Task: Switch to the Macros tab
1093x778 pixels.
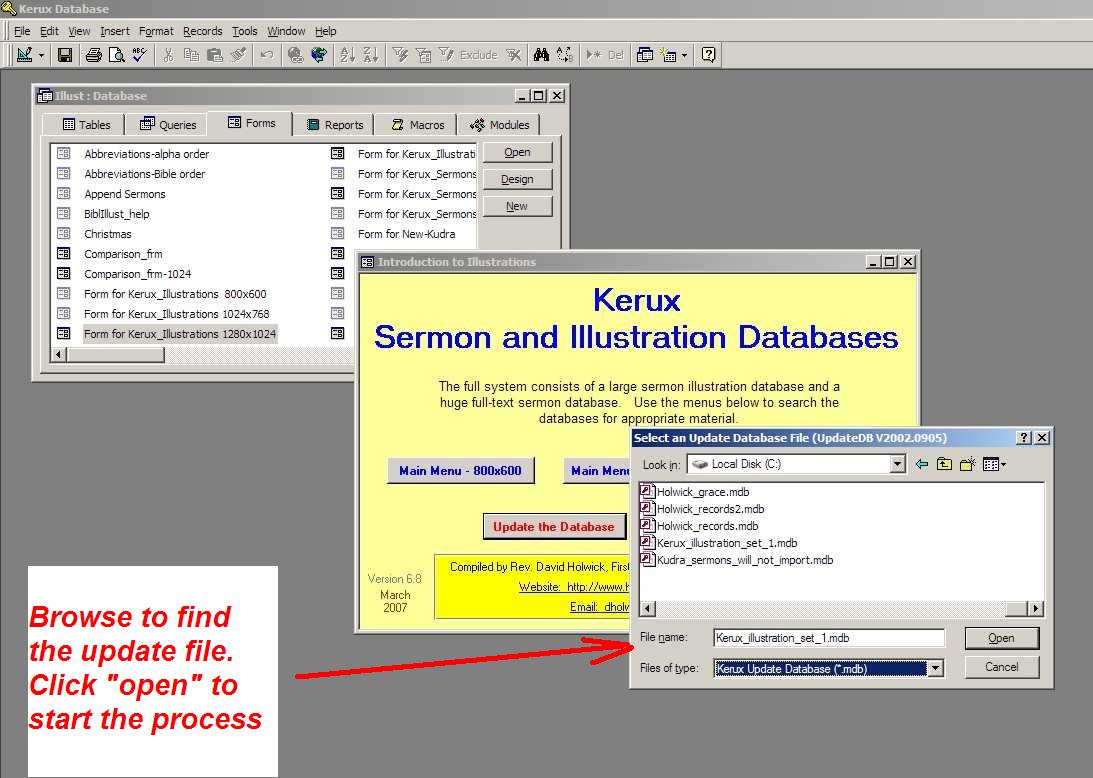Action: 417,125
